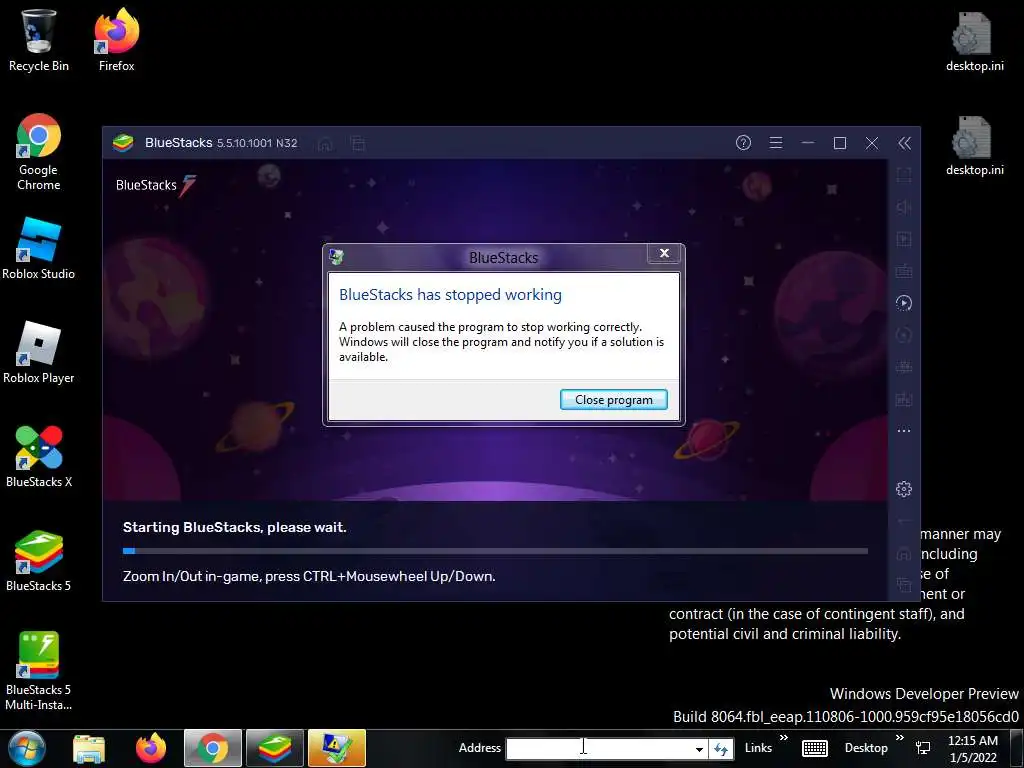This screenshot has width=1024, height=768.
Task: Expand the Links toolbar chevron
Action: (x=784, y=739)
